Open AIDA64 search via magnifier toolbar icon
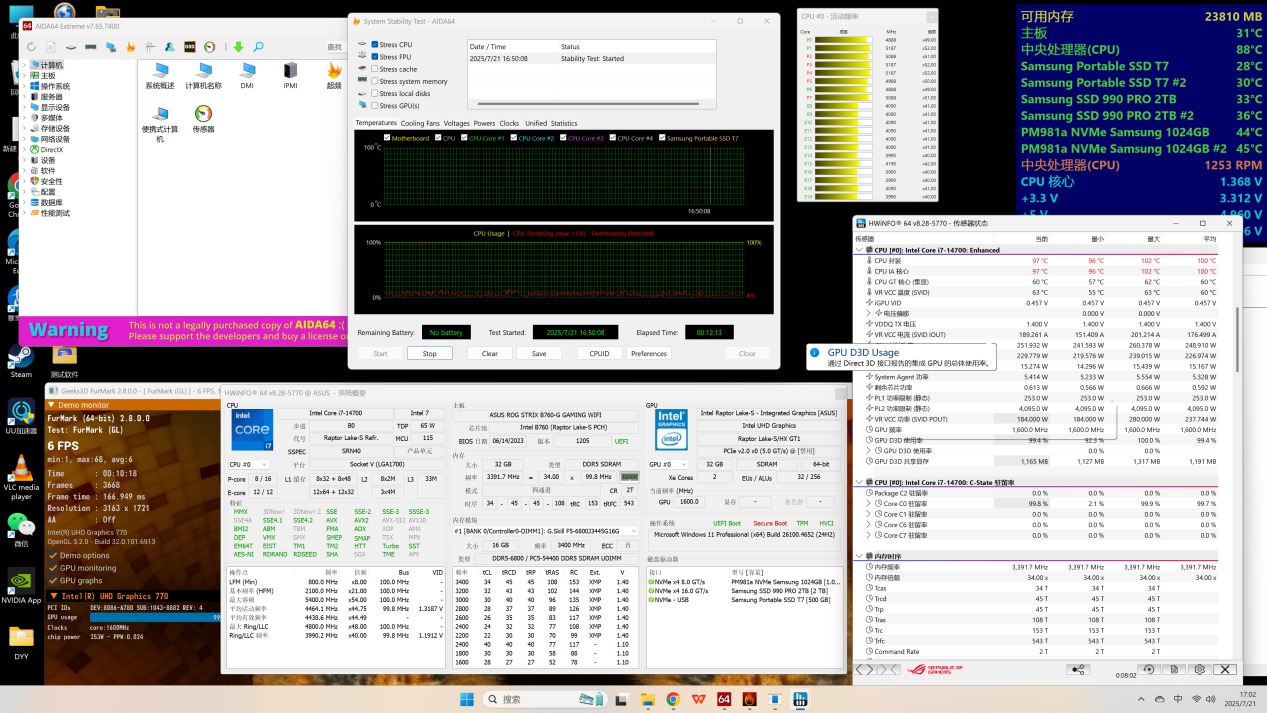Screen dimensions: 1267x713 [258, 46]
